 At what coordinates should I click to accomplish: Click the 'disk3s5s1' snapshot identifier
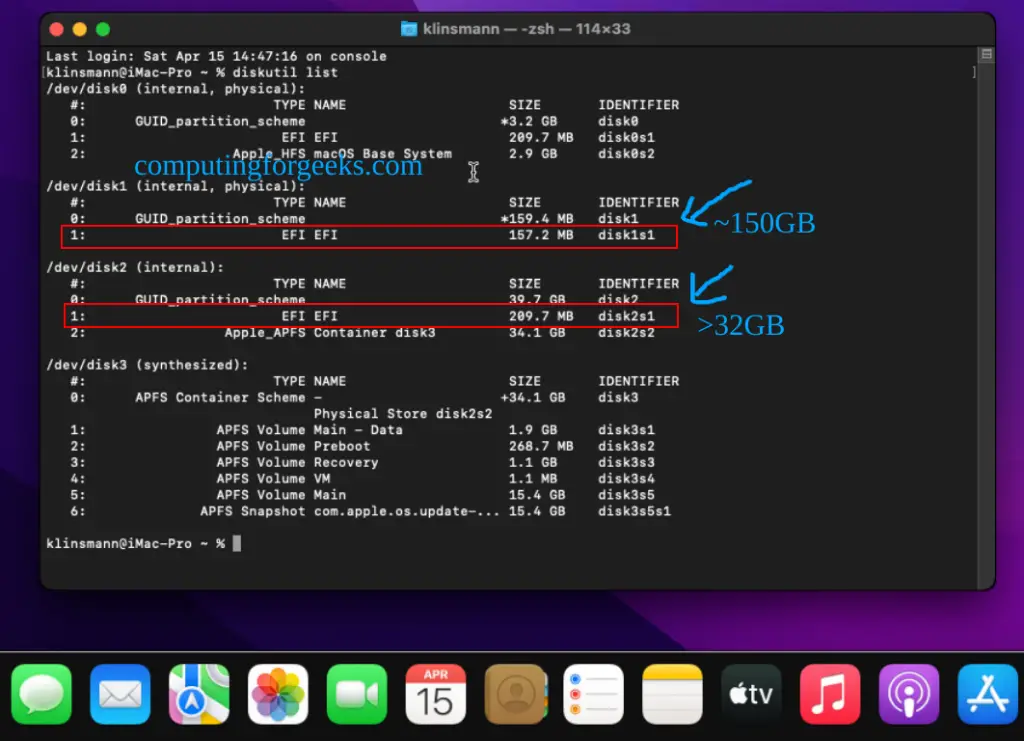(634, 511)
